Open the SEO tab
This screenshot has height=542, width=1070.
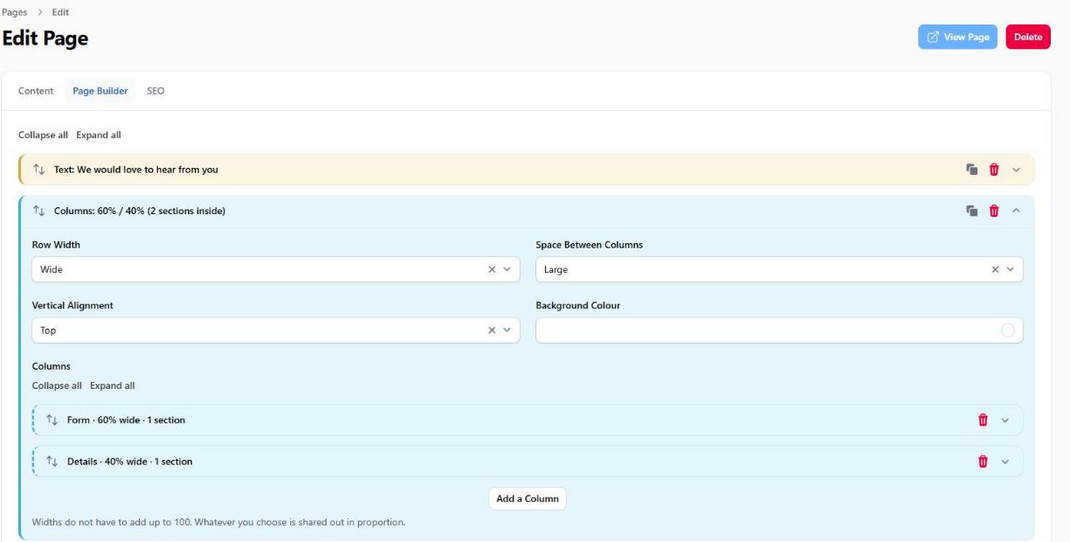click(156, 91)
